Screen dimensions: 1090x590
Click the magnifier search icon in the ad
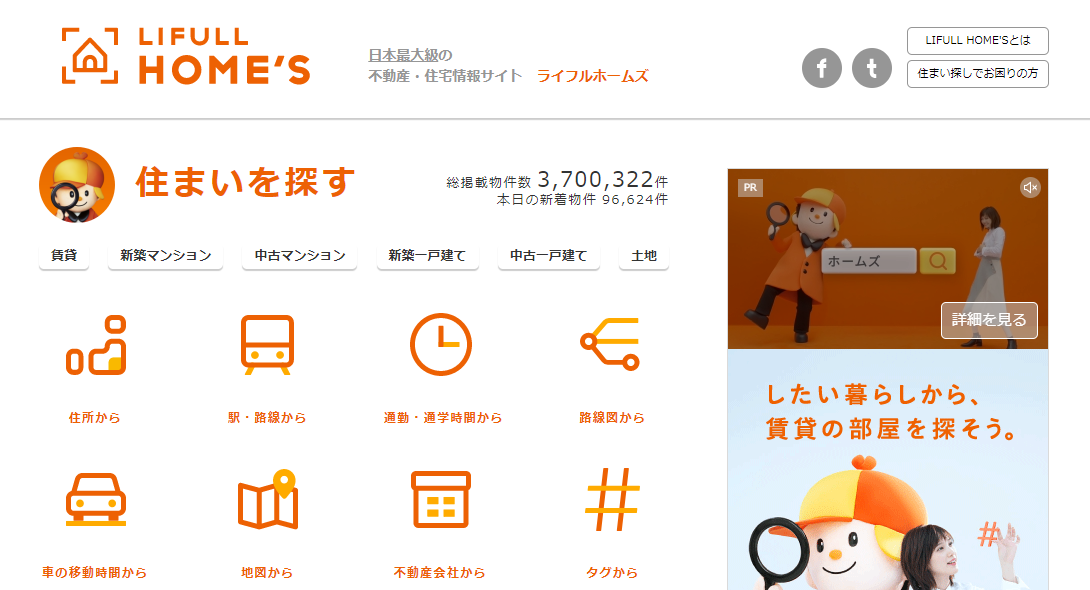tap(938, 261)
